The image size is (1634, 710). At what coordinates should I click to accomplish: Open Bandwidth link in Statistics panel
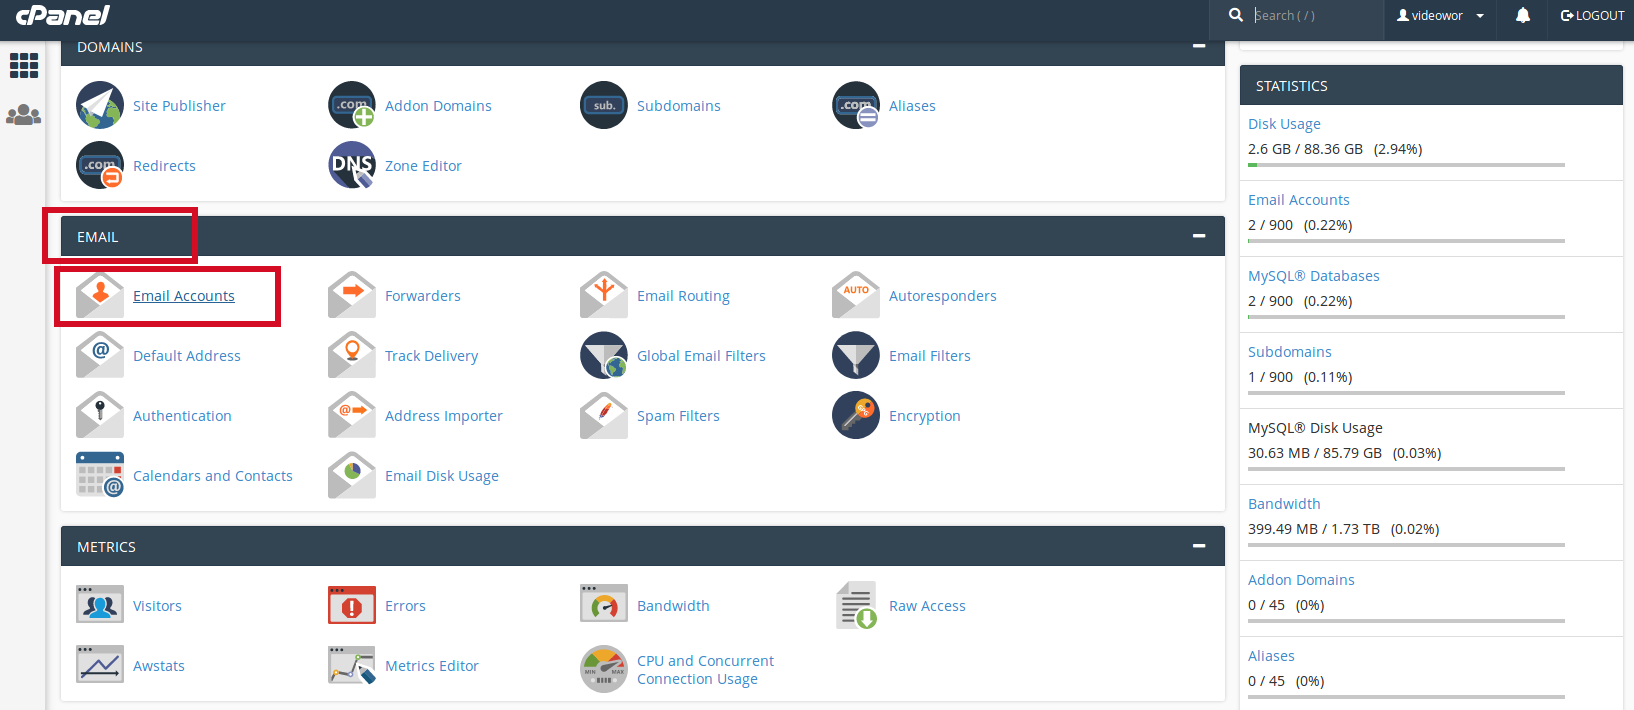(x=1284, y=504)
